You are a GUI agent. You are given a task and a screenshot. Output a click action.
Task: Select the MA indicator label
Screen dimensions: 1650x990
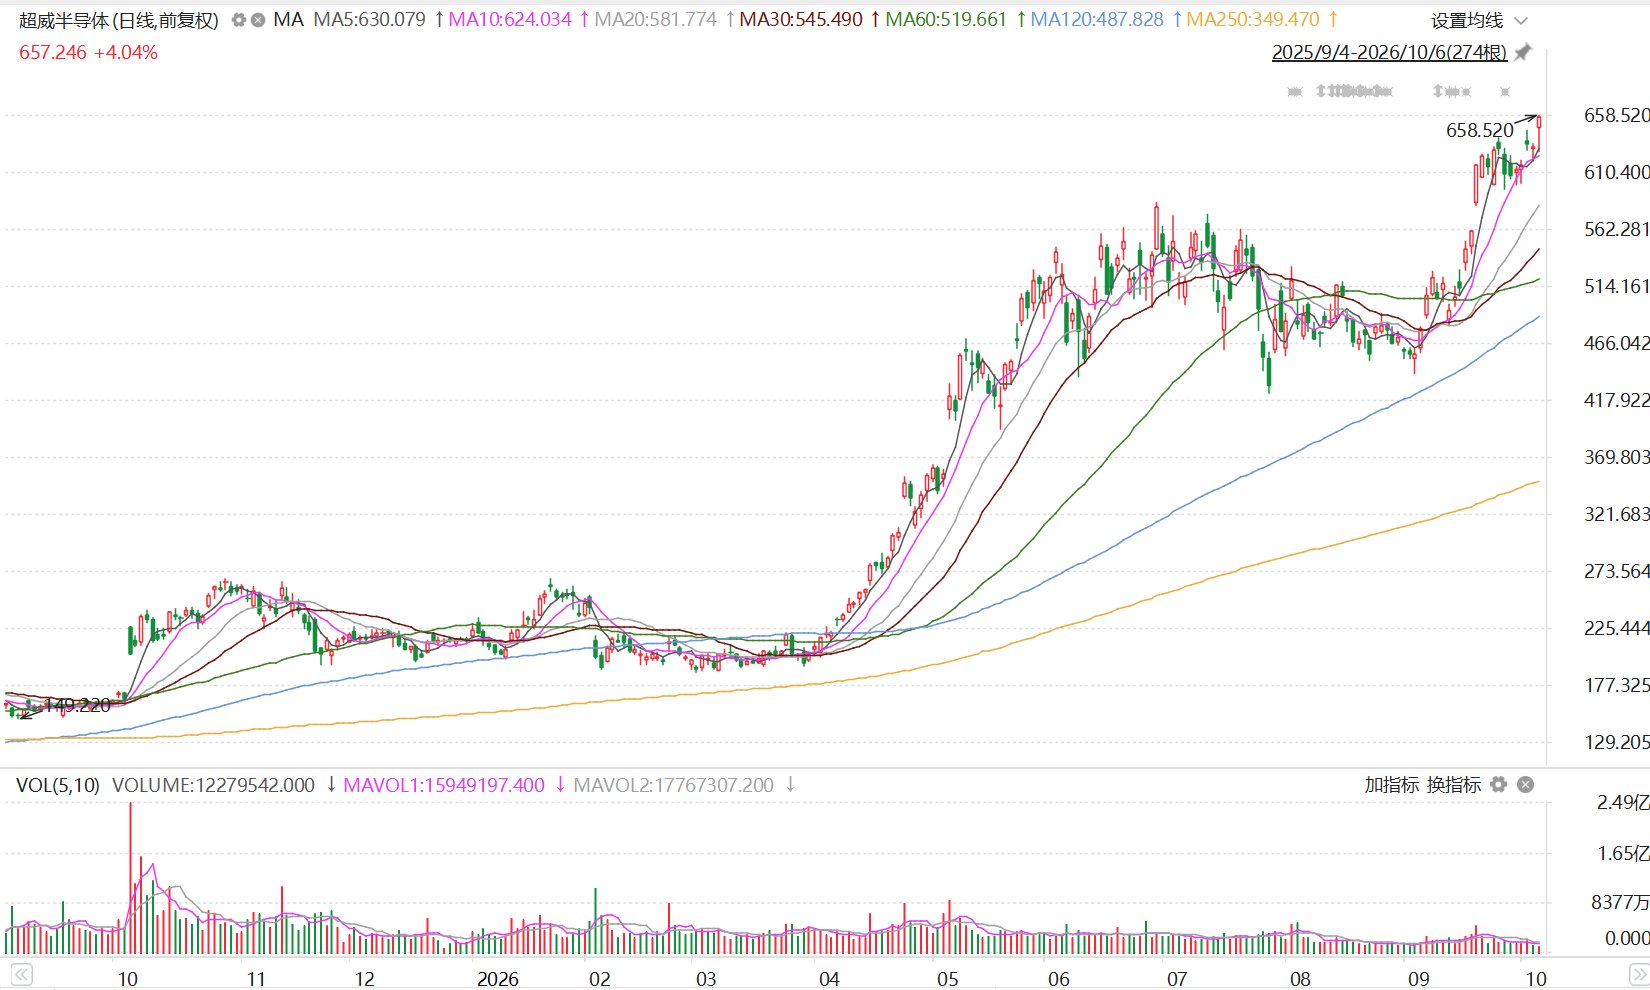(288, 20)
